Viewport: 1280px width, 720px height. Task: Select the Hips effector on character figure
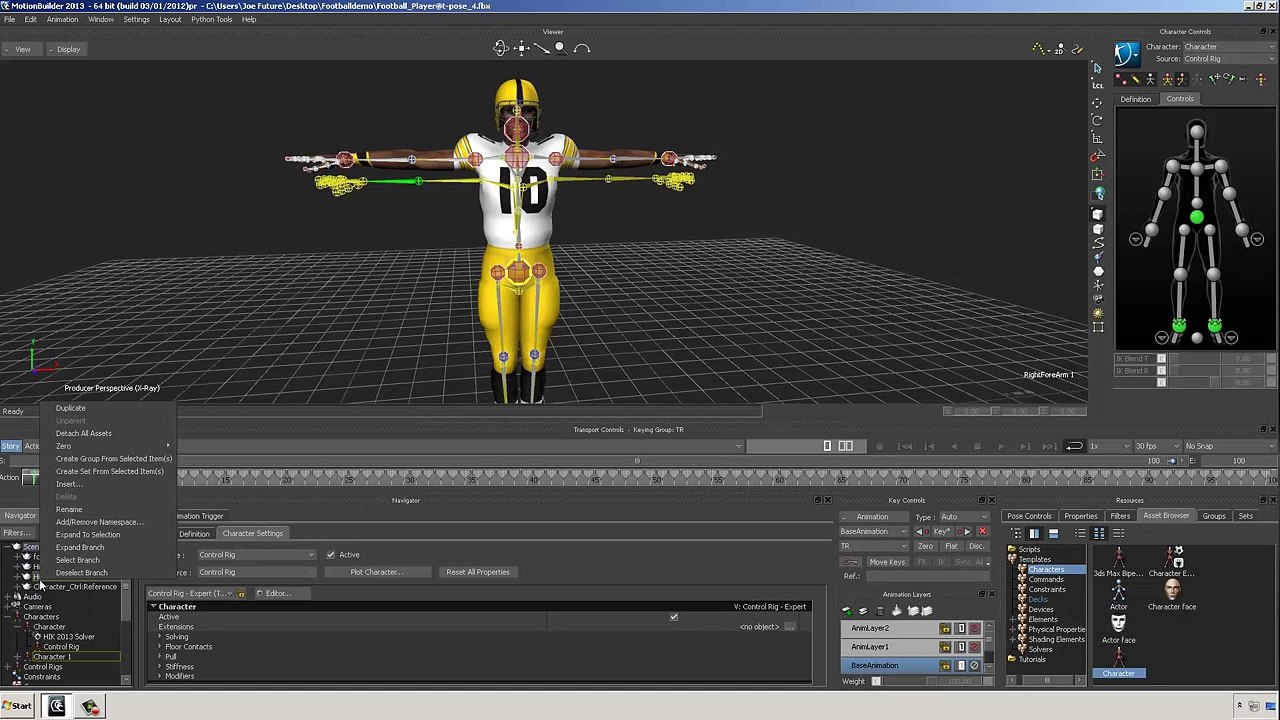pos(1197,217)
